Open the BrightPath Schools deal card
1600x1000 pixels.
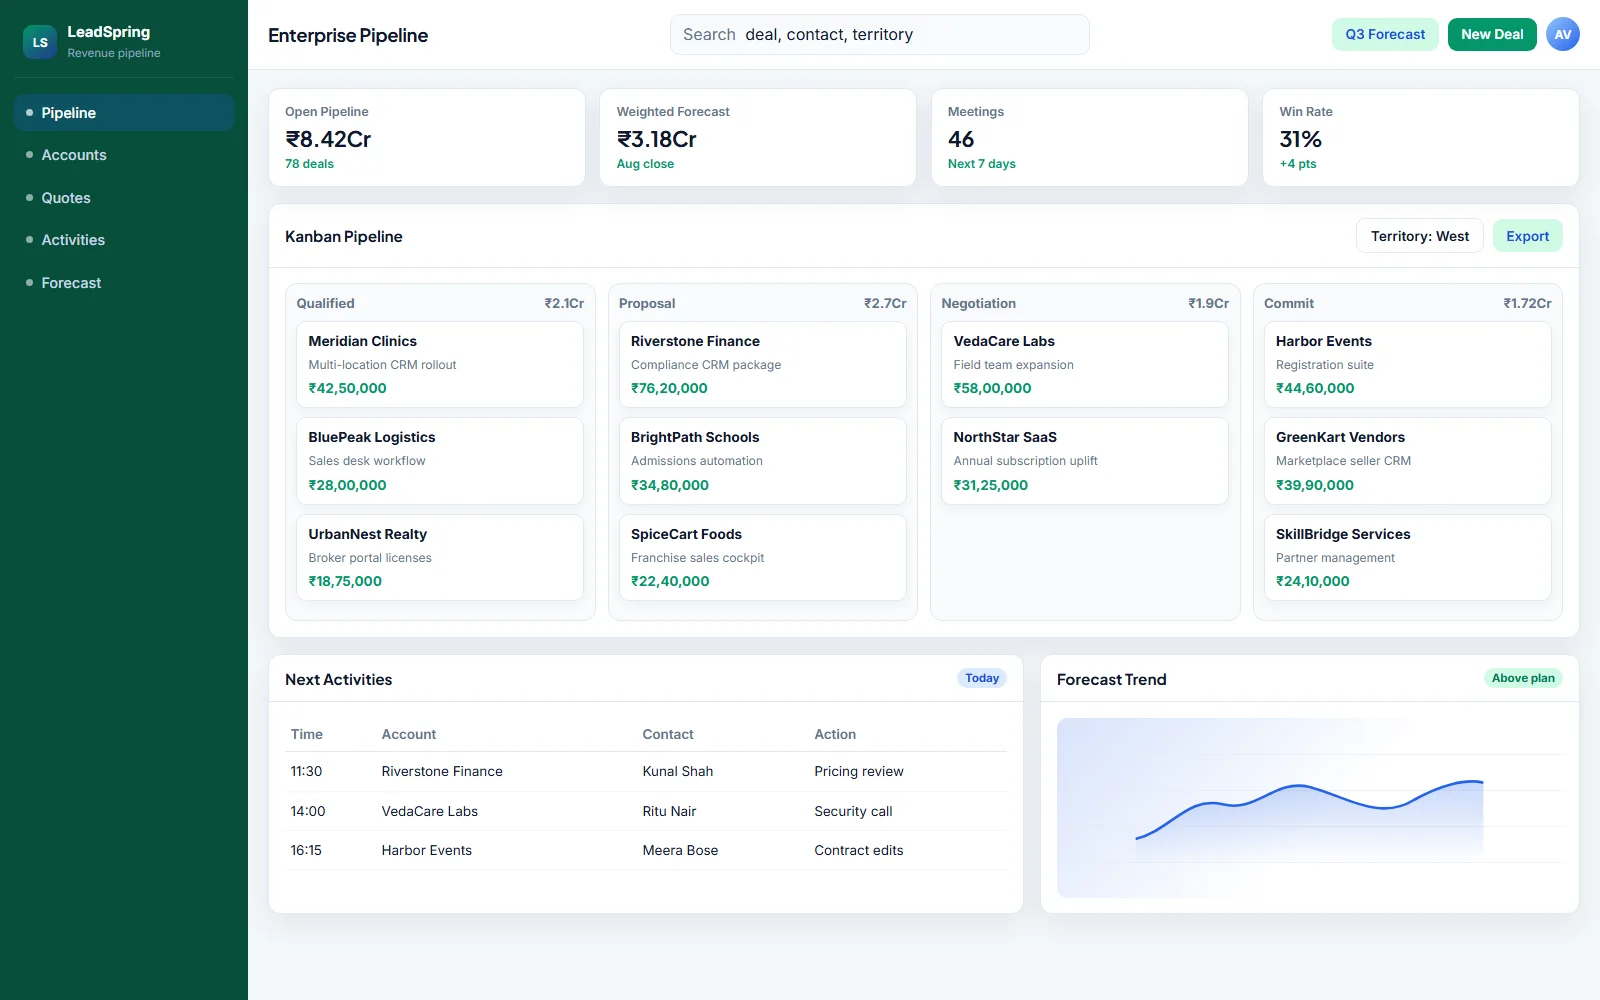pyautogui.click(x=763, y=461)
